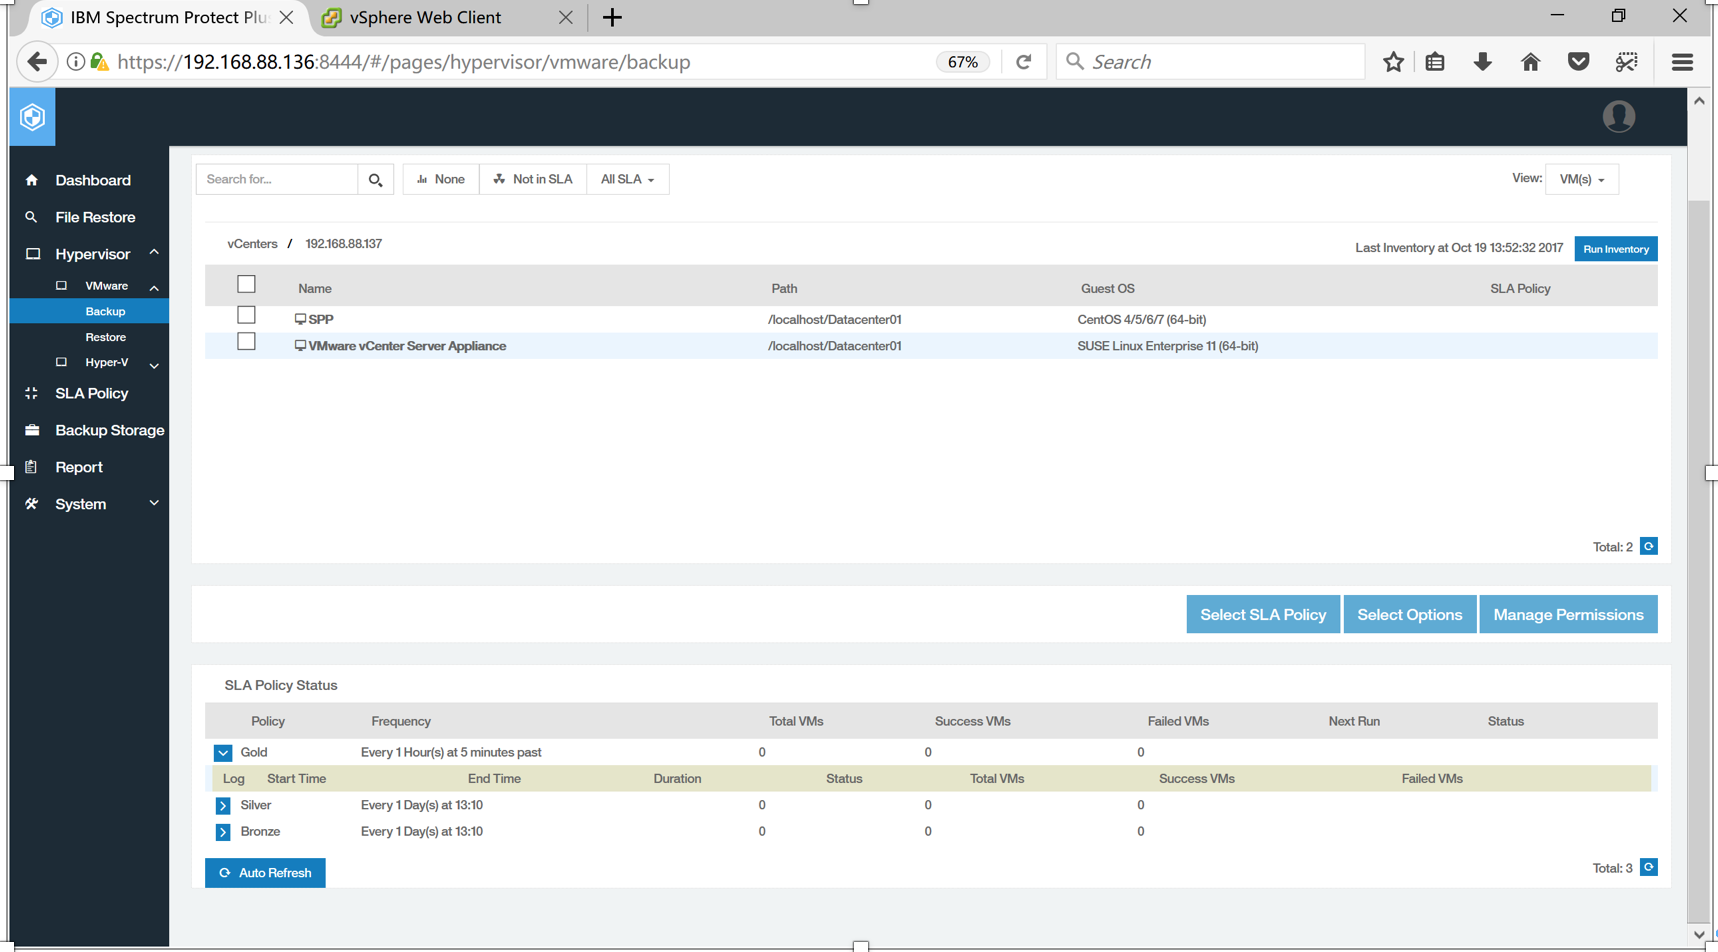1718x952 pixels.
Task: Click the search magnifier button next to Search for
Action: [x=375, y=180]
